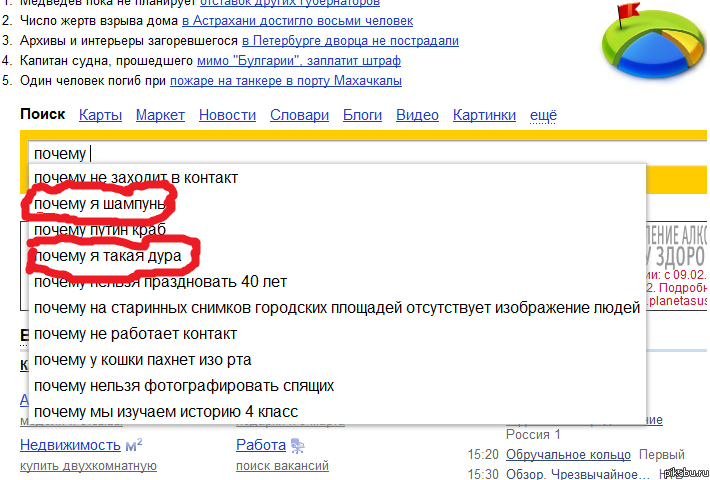The height and width of the screenshot is (480, 710).
Task: Open news about the Махачкалы tanker fire
Action: point(286,81)
